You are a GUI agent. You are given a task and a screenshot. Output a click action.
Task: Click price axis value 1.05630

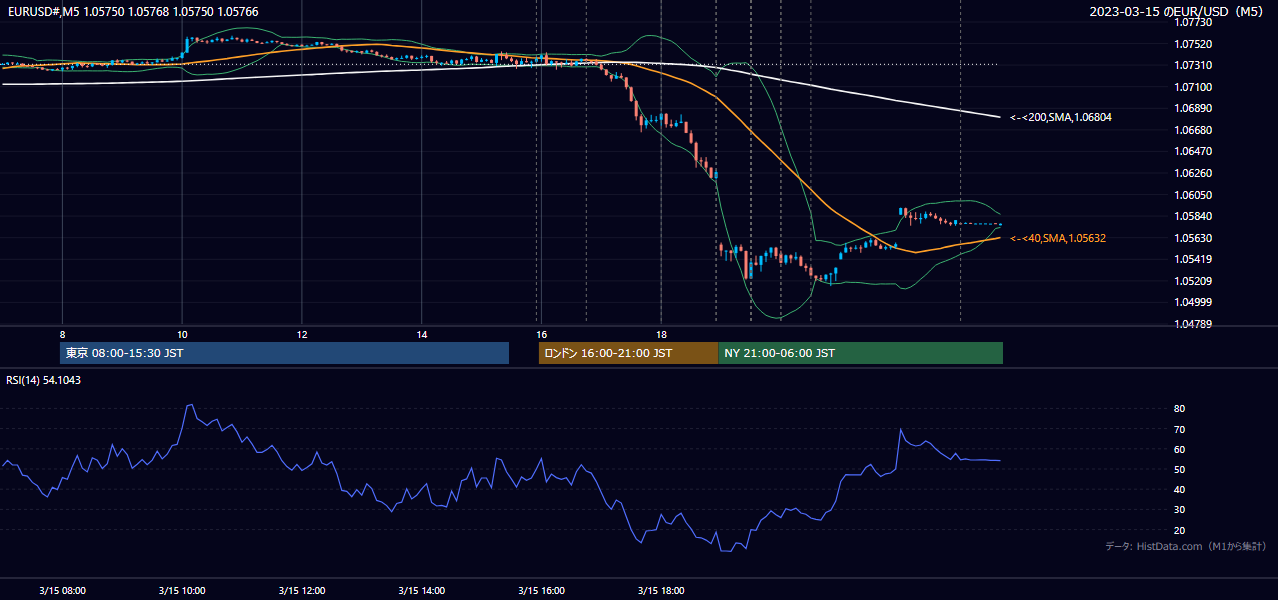click(x=1193, y=238)
